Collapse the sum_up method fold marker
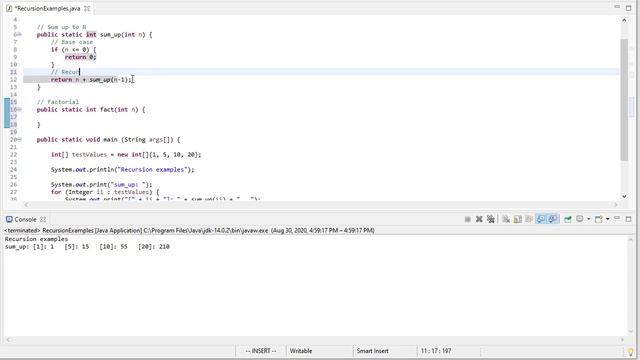This screenshot has height=360, width=640. click(19, 35)
